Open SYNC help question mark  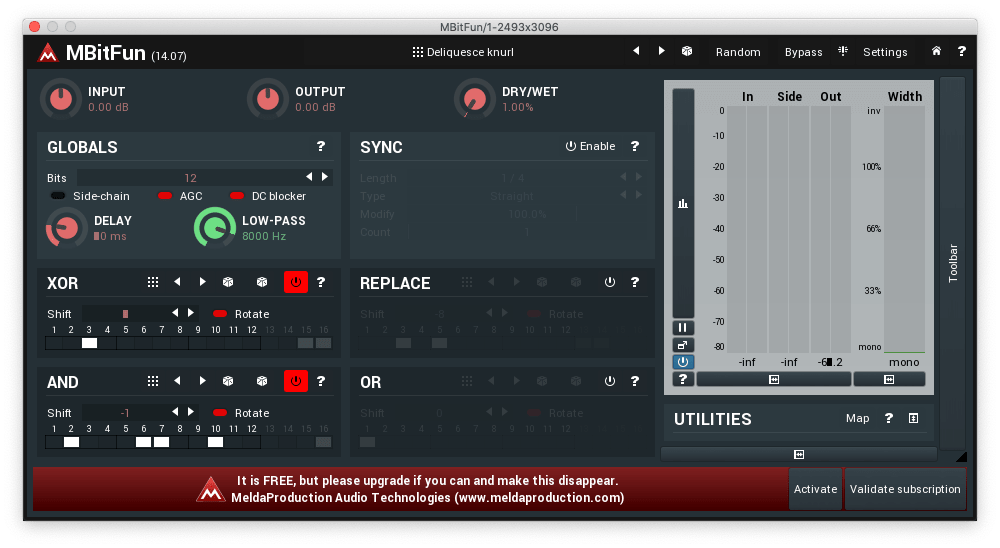click(635, 146)
